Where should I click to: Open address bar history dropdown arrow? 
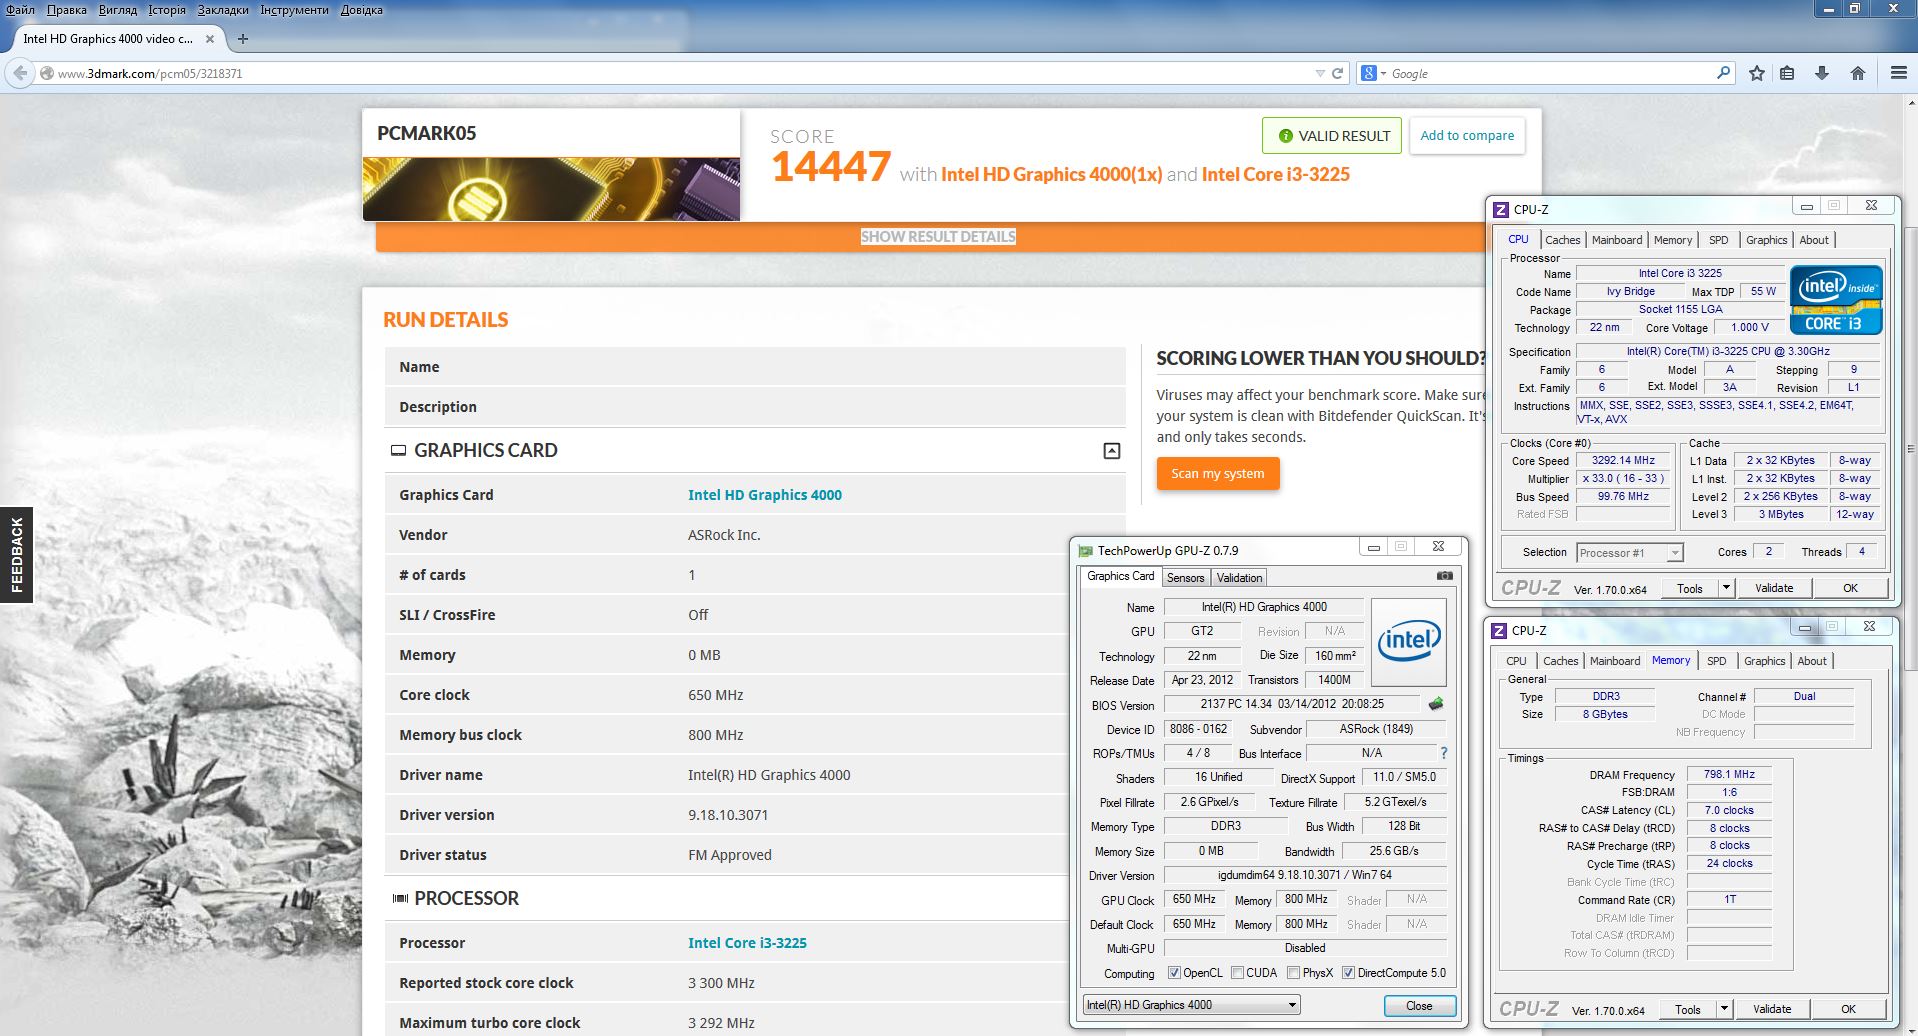pos(1320,73)
